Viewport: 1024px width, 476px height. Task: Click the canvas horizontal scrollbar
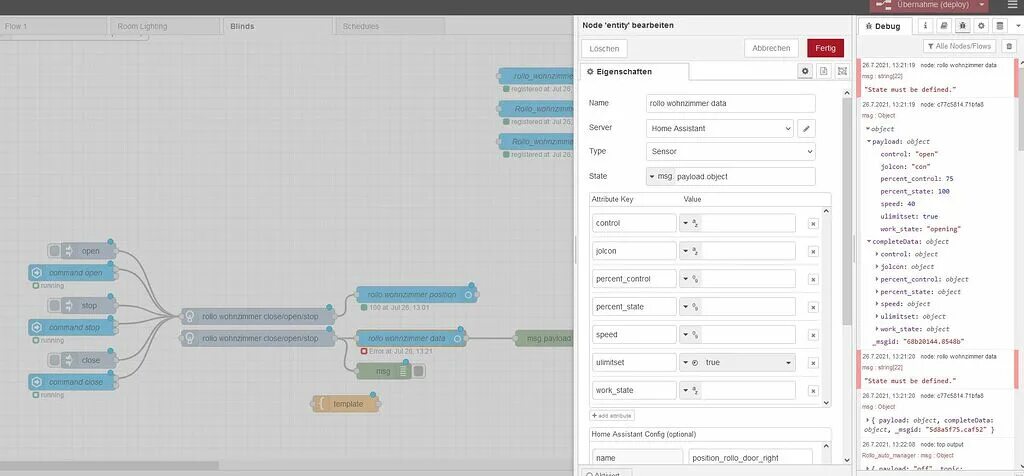109,466
